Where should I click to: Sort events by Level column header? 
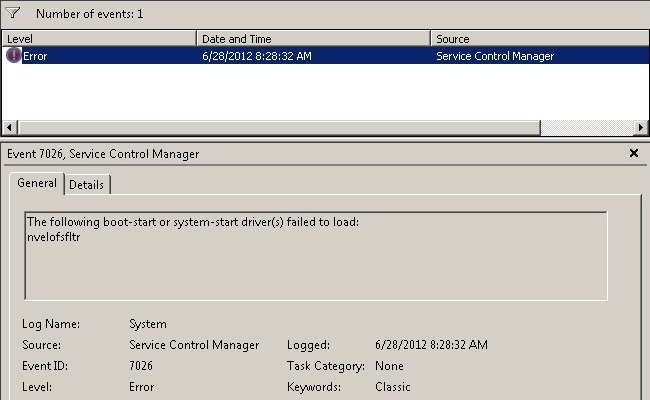coord(98,38)
